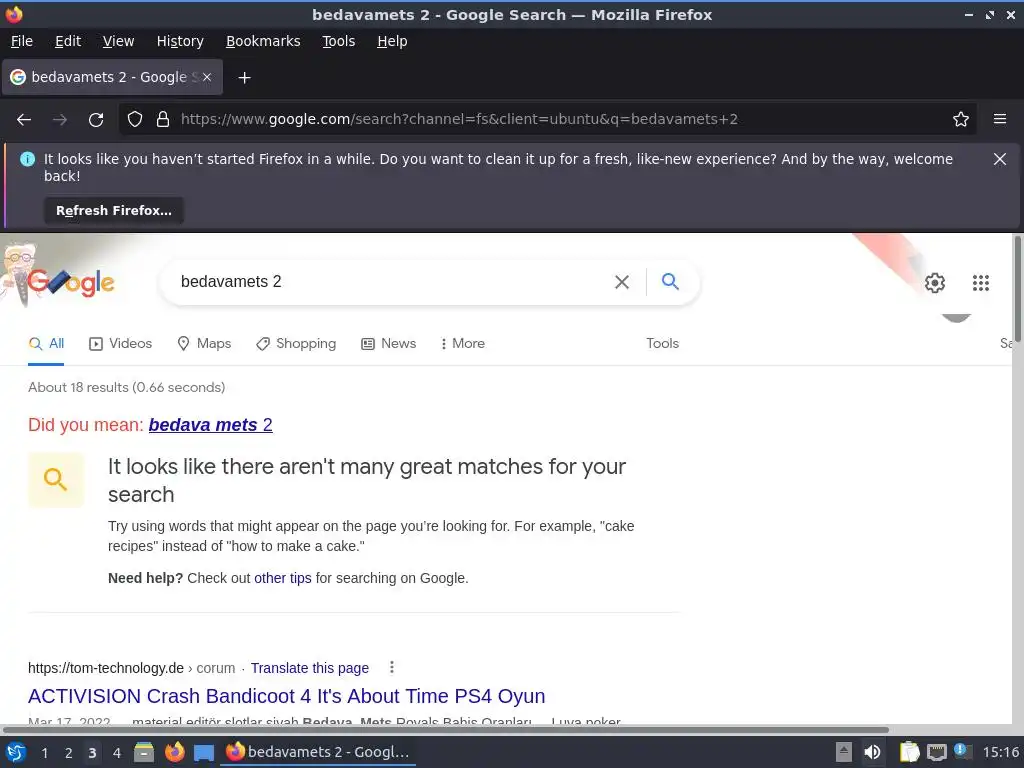The height and width of the screenshot is (768, 1024).
Task: Click the 'About 18 results' text
Action: [127, 387]
